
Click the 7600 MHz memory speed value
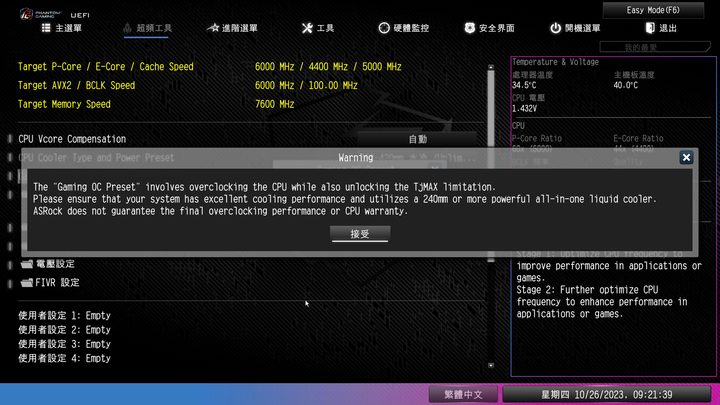[275, 104]
